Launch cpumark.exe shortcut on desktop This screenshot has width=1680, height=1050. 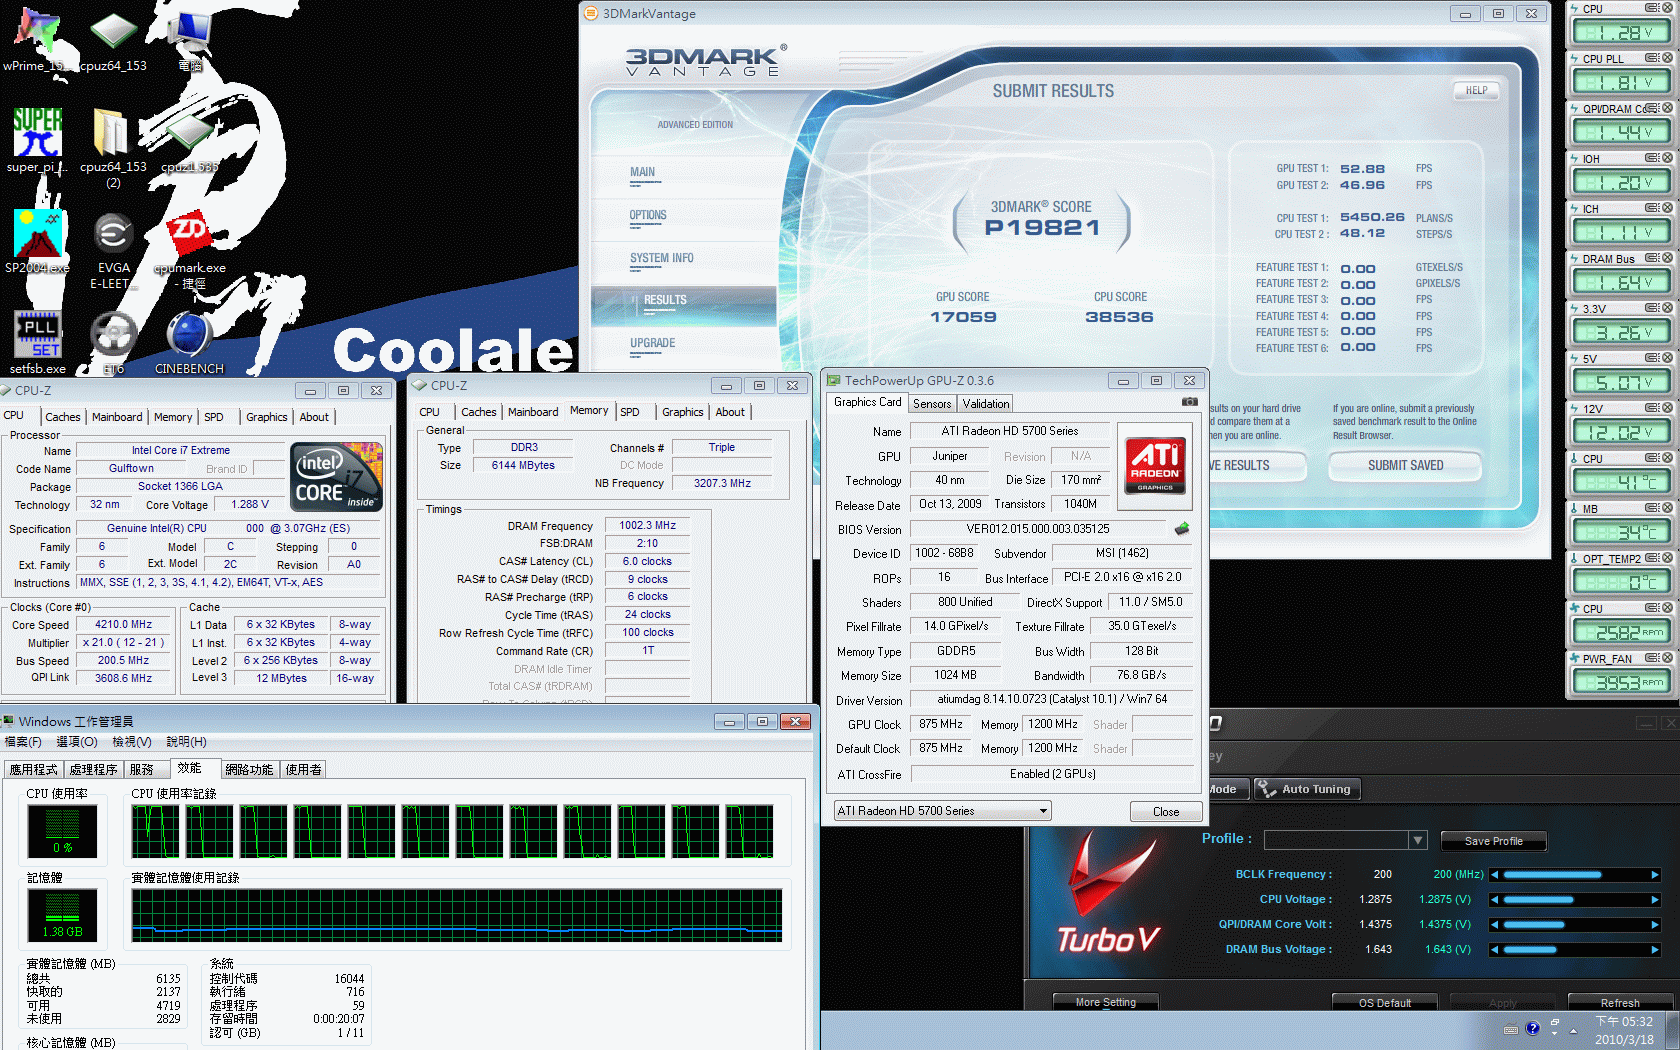189,249
